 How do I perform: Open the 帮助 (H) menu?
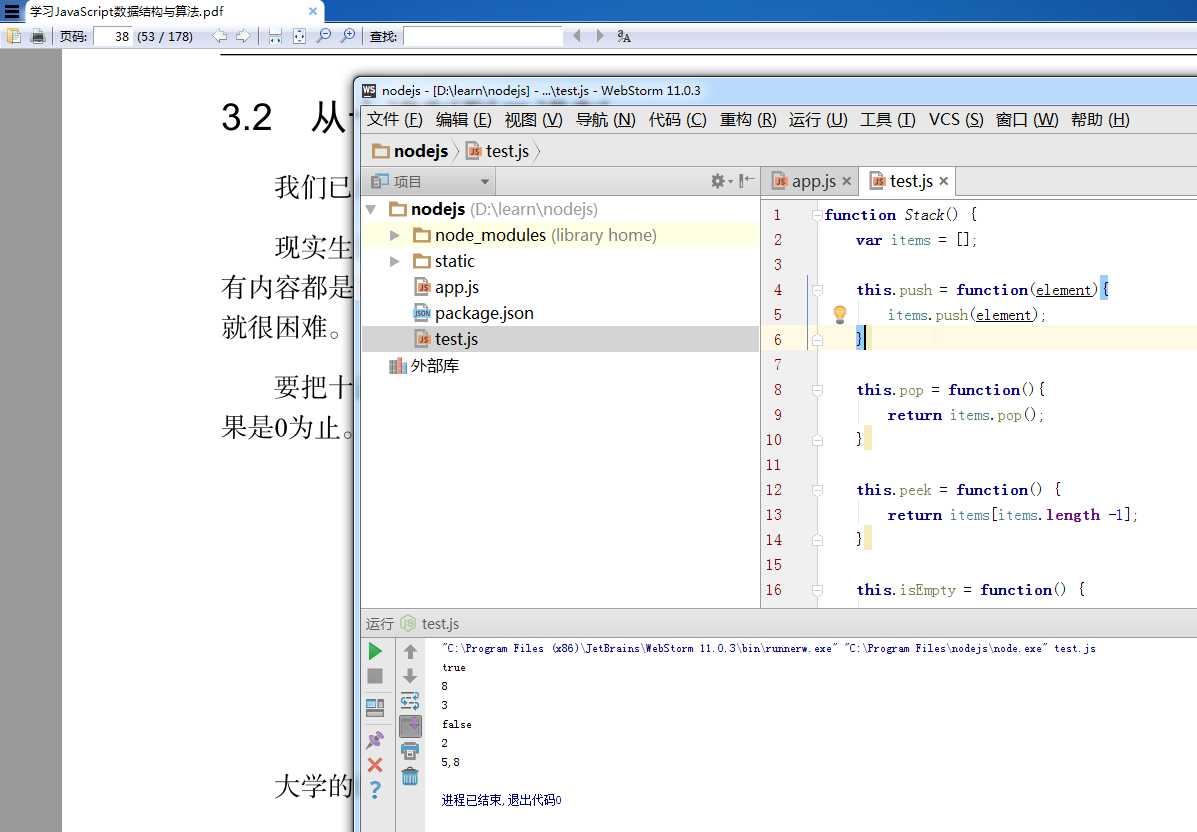point(1100,120)
